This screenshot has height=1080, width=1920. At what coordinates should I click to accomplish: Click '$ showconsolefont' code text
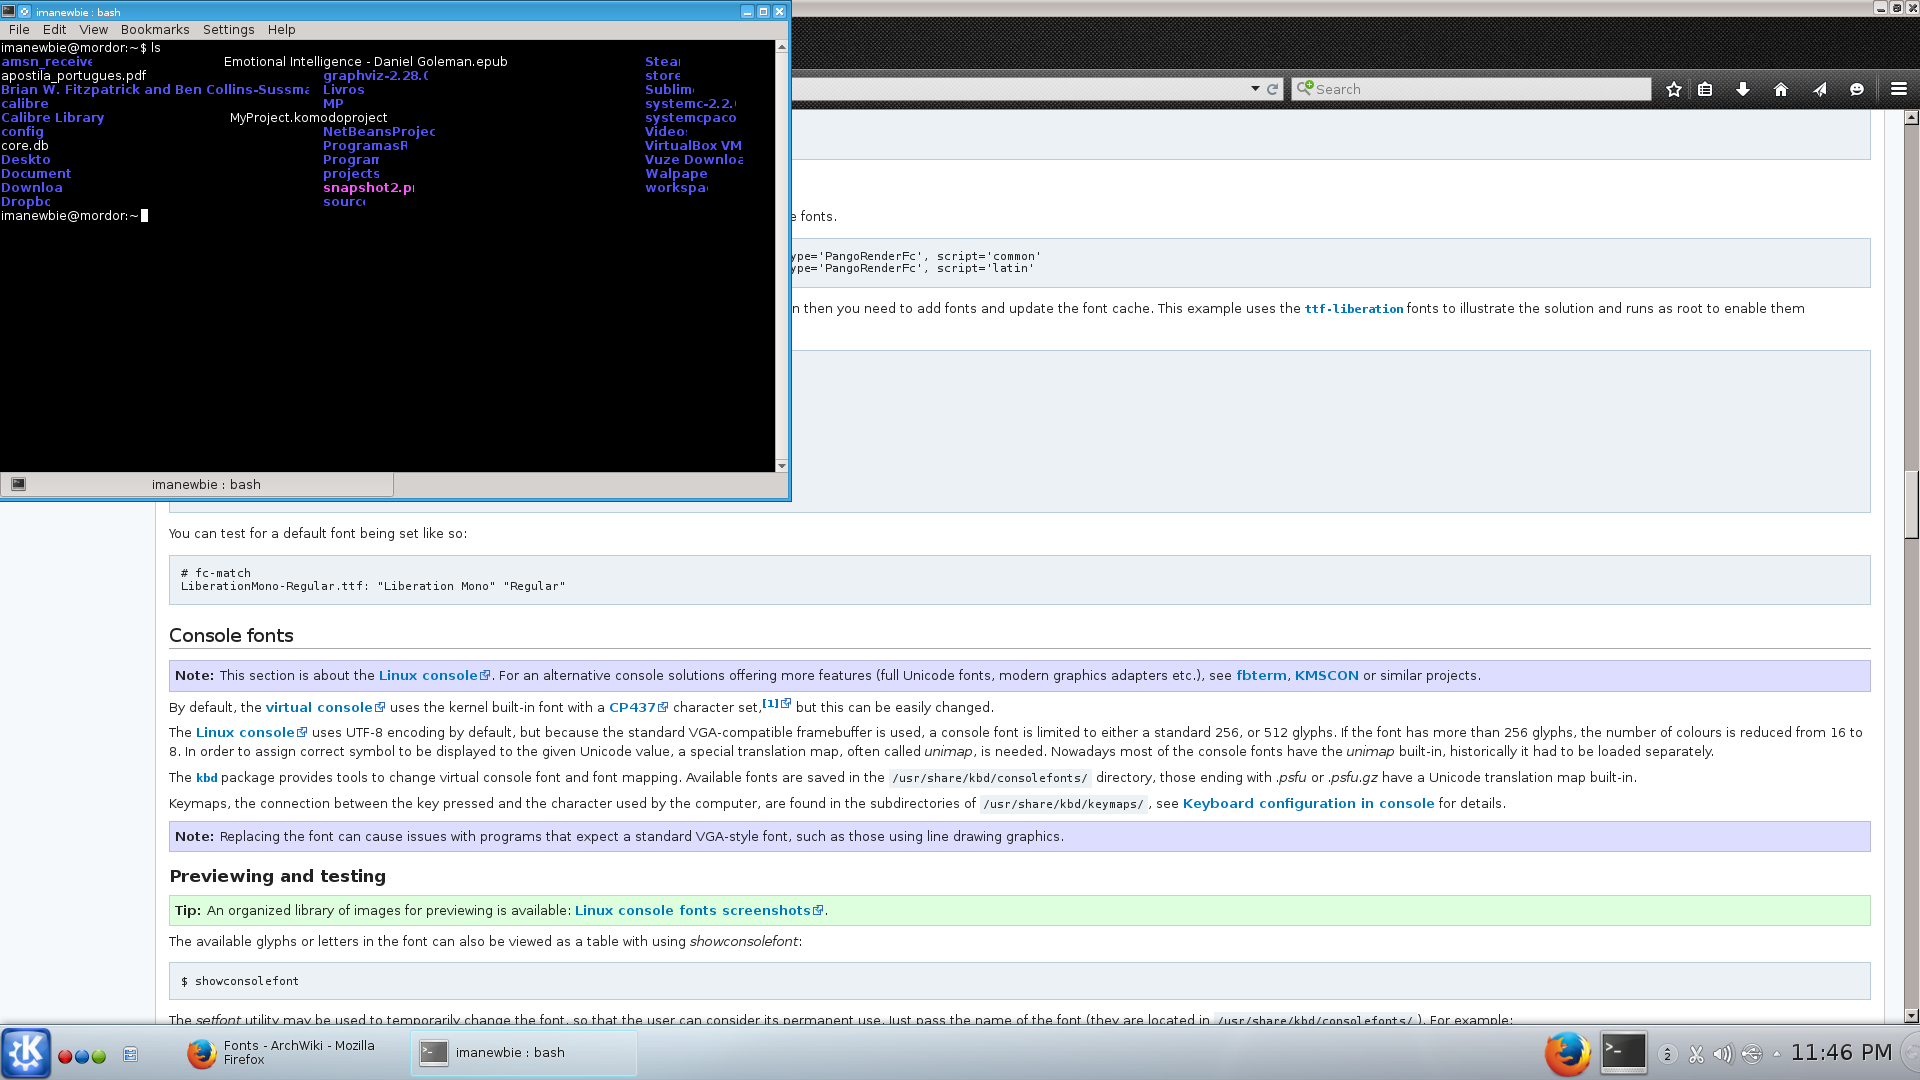click(x=240, y=982)
